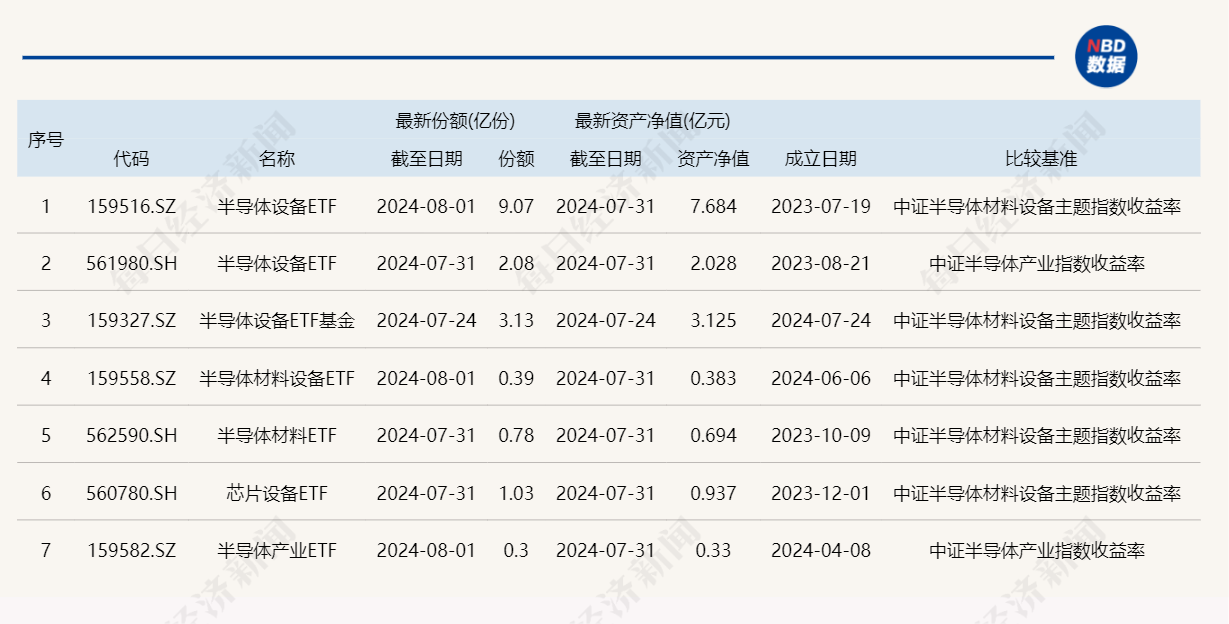
Task: Select code 159327.SZ
Action: point(131,320)
